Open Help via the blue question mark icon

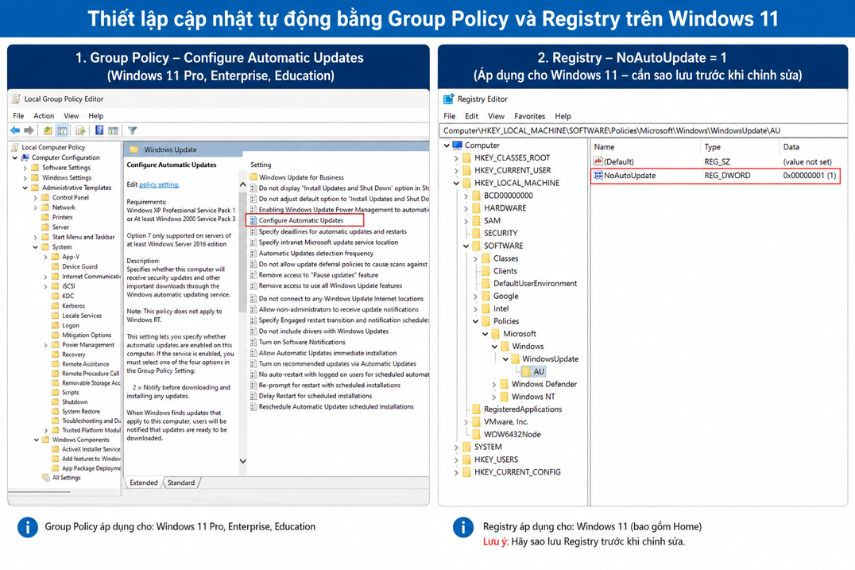click(99, 130)
